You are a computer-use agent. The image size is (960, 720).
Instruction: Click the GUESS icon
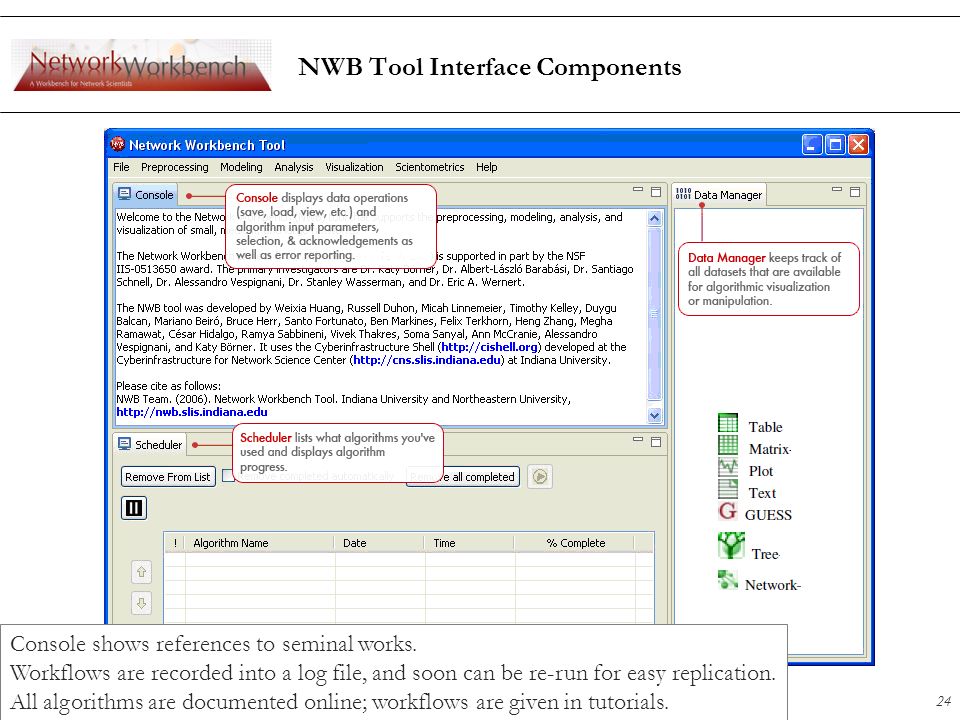(727, 511)
